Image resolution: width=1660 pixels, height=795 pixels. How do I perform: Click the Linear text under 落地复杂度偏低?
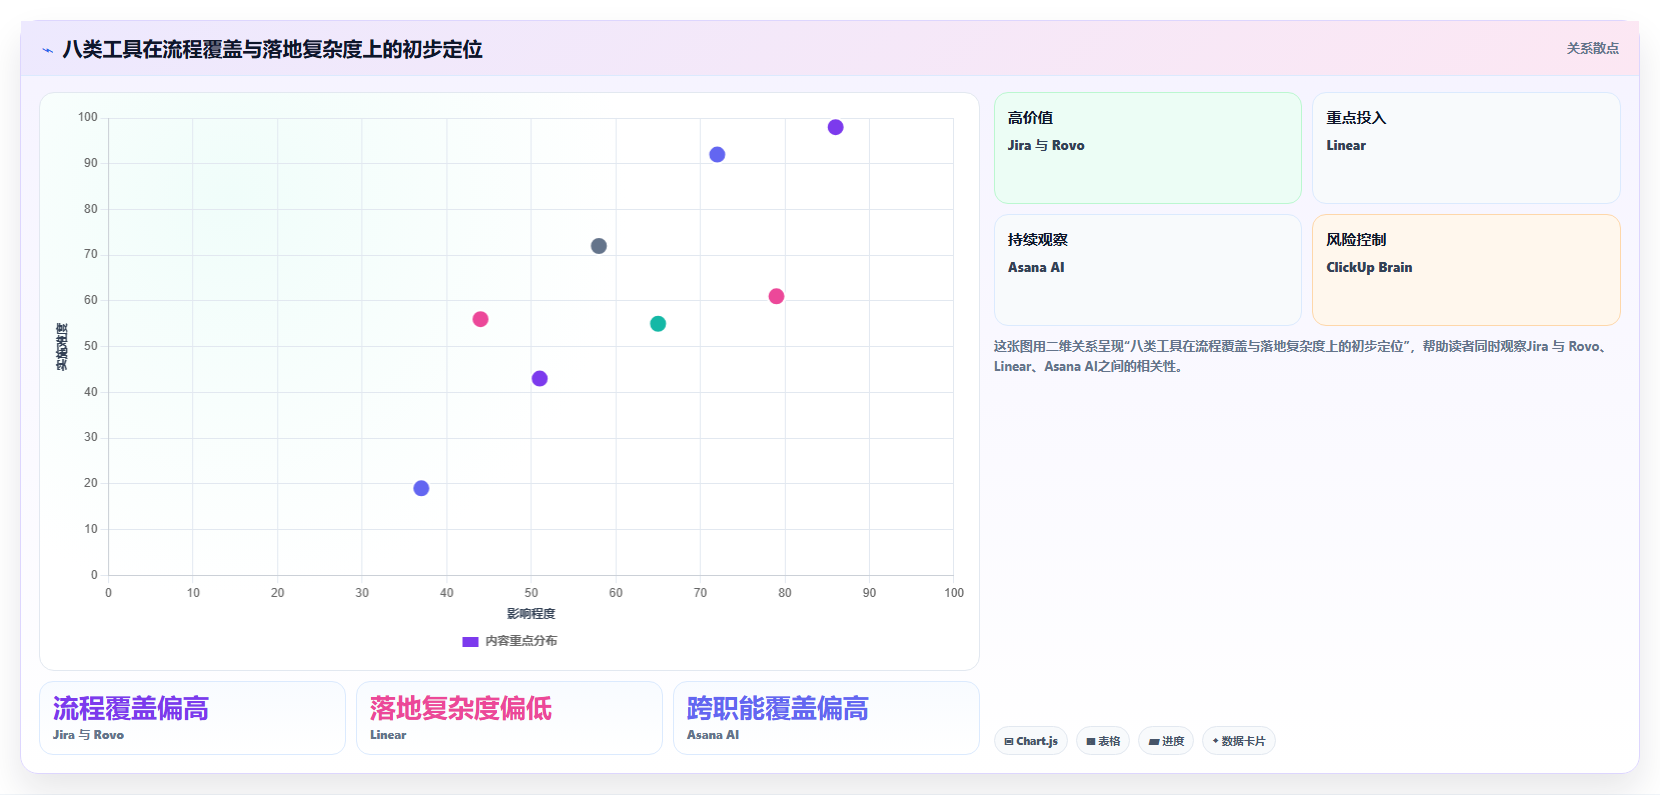coord(388,735)
